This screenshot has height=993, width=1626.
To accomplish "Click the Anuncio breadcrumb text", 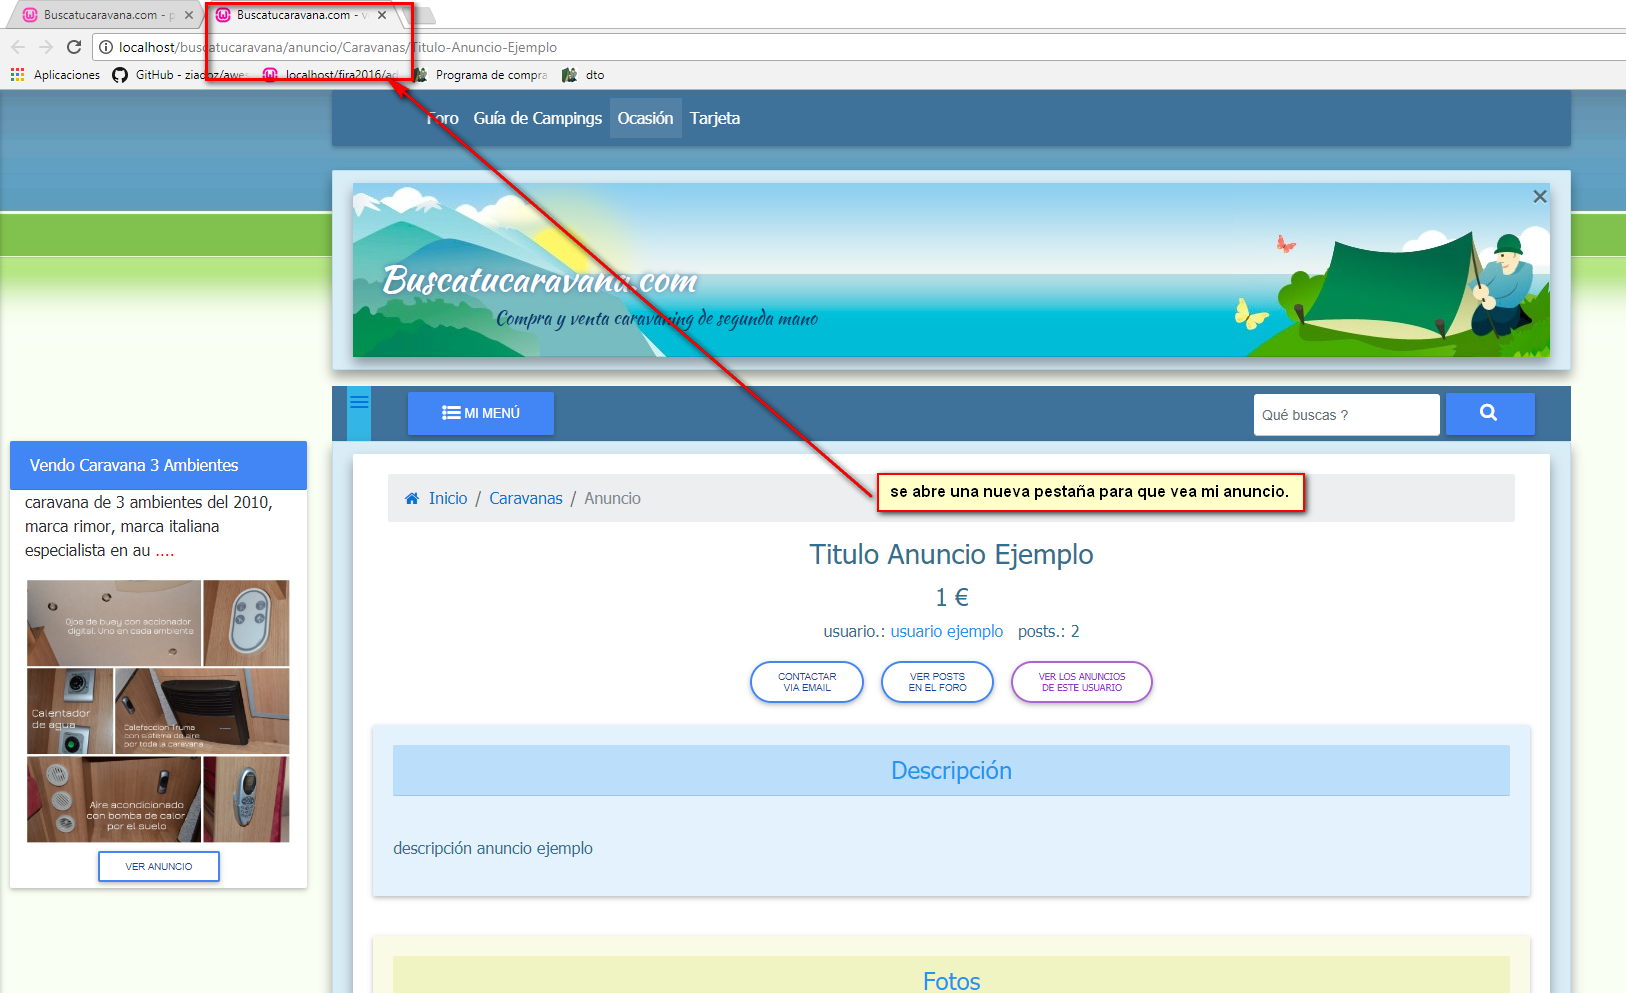I will point(613,498).
